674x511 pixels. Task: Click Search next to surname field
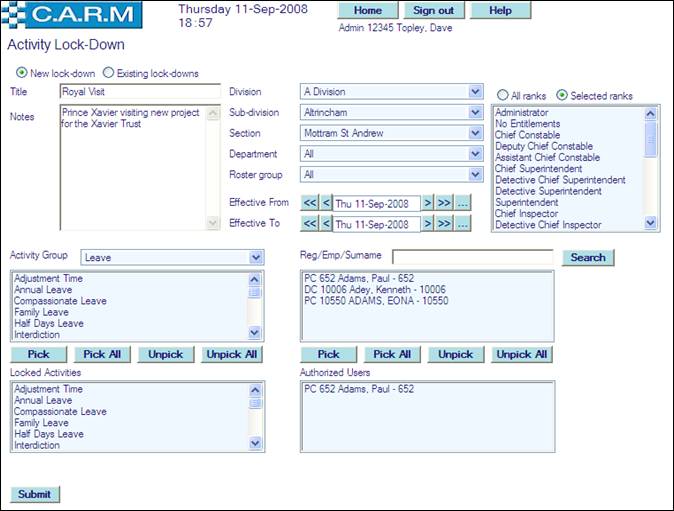588,257
